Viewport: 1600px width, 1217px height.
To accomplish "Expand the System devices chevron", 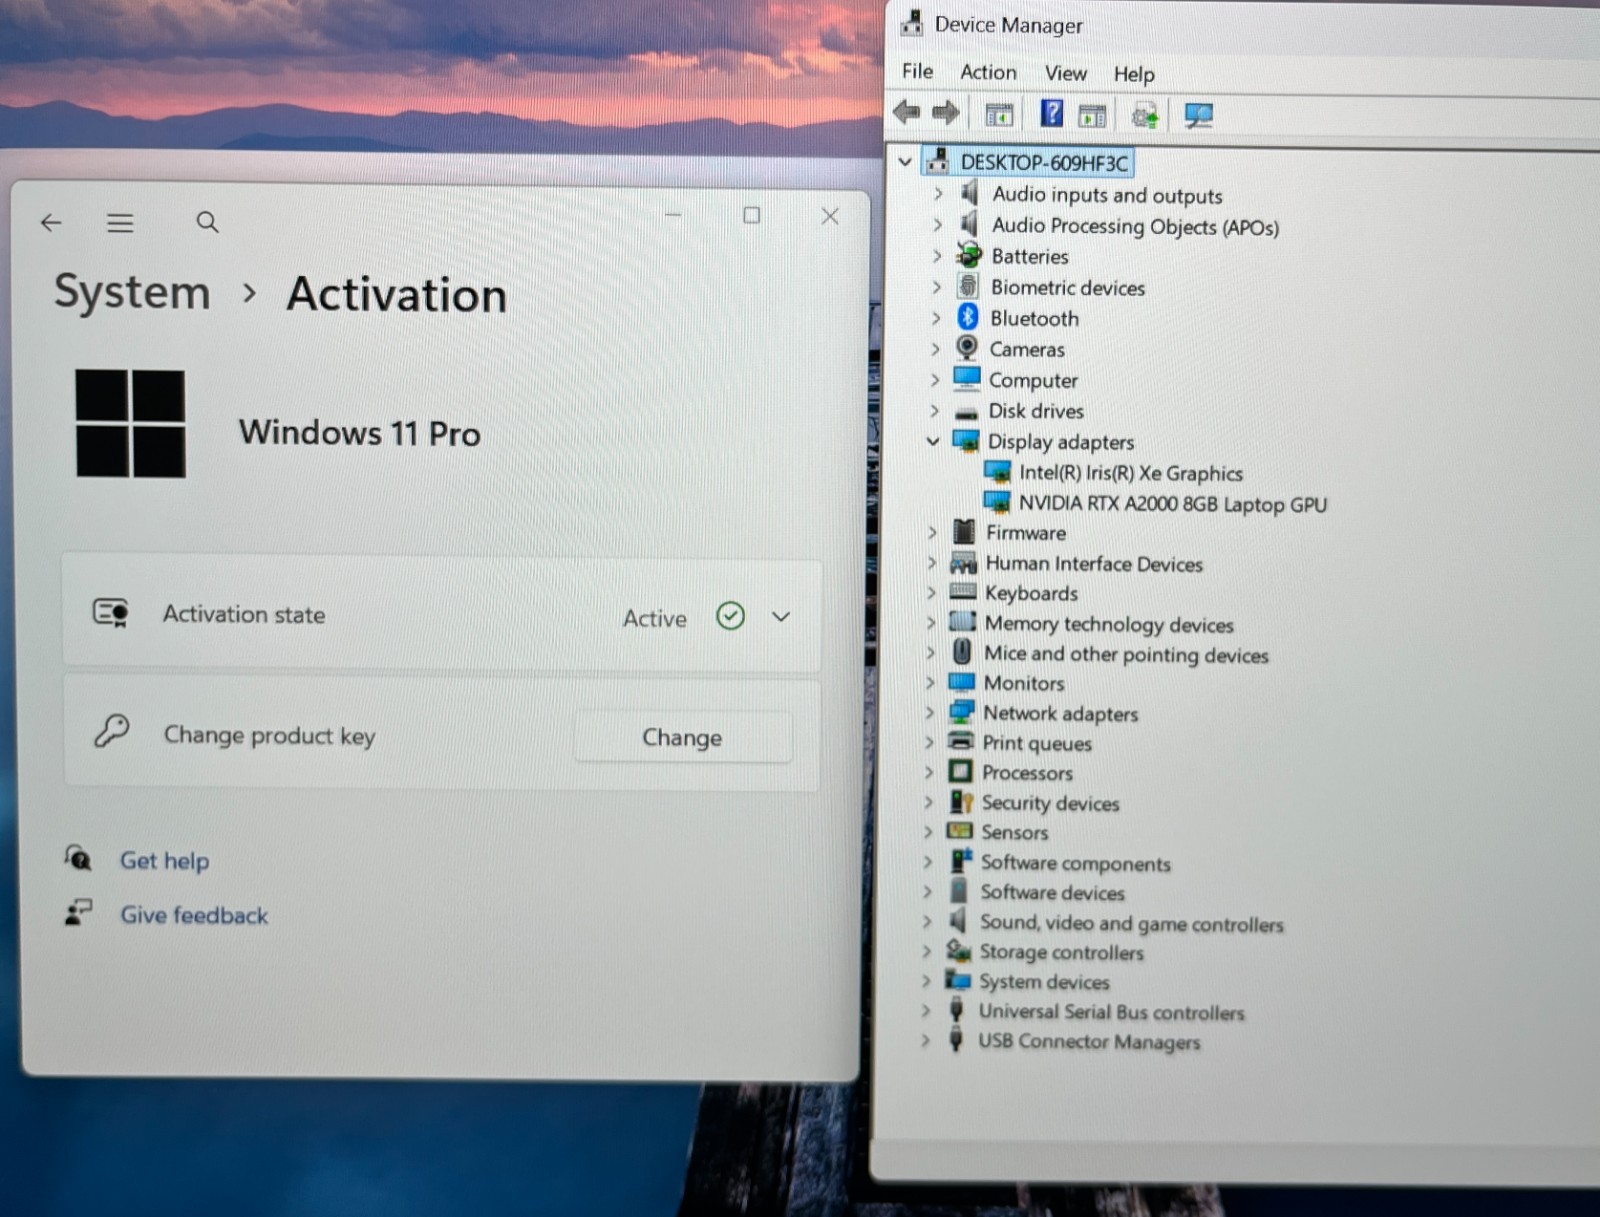I will click(926, 980).
